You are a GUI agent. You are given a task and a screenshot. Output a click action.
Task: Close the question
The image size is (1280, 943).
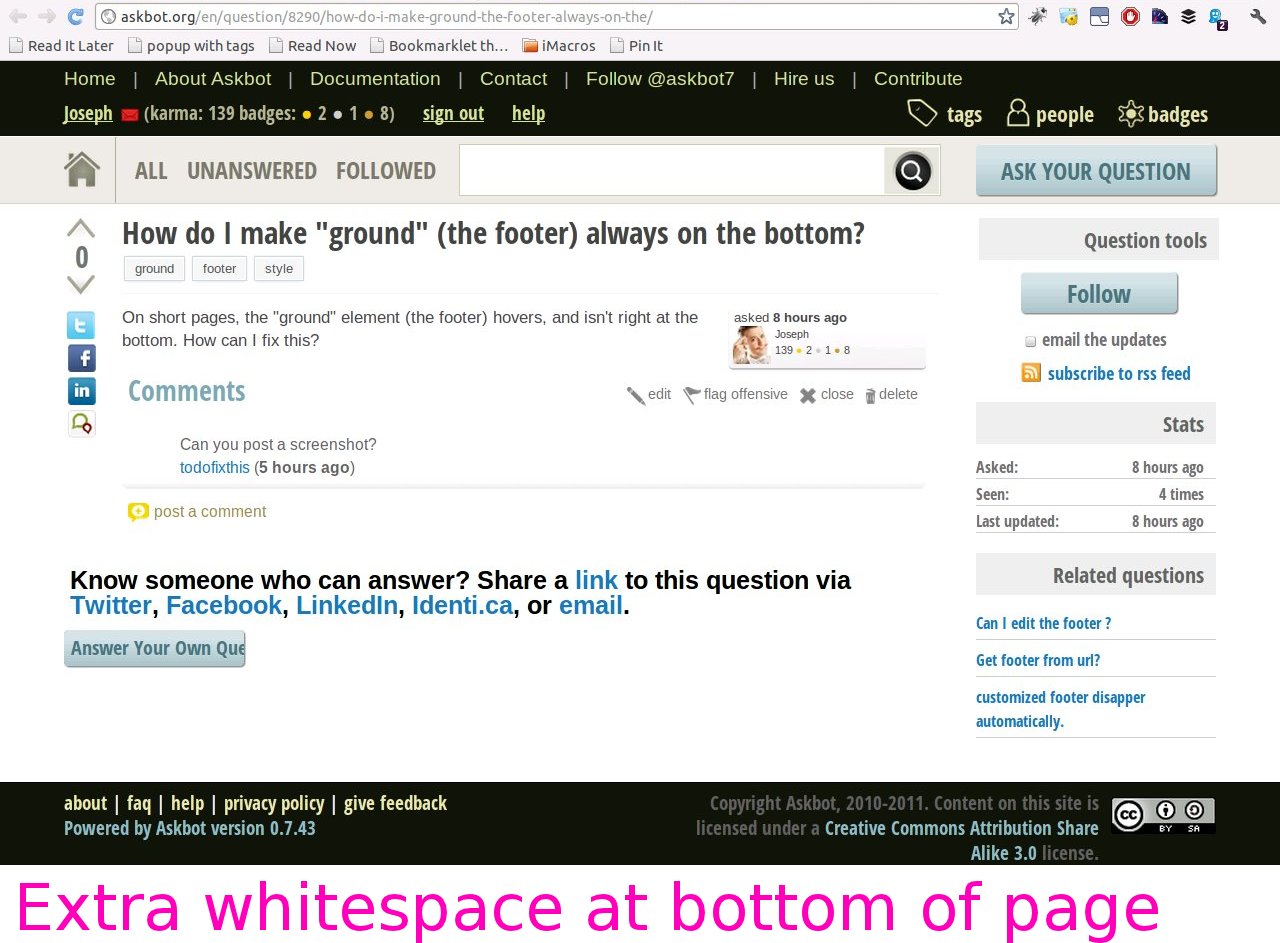[826, 395]
